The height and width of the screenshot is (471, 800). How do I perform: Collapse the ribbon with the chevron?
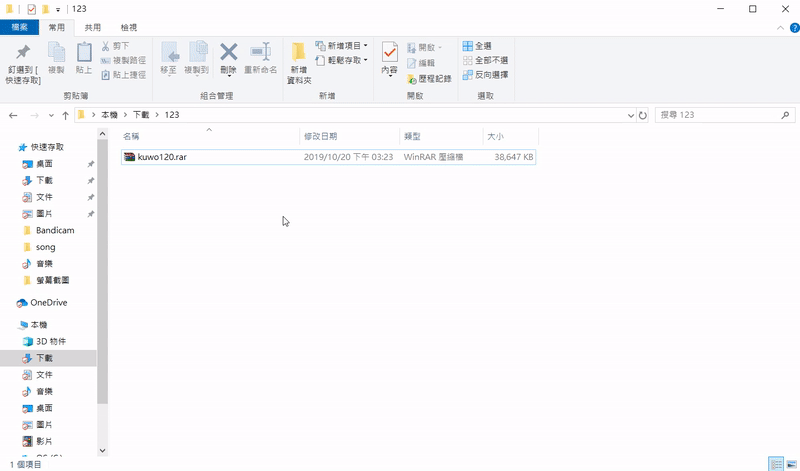pos(780,28)
